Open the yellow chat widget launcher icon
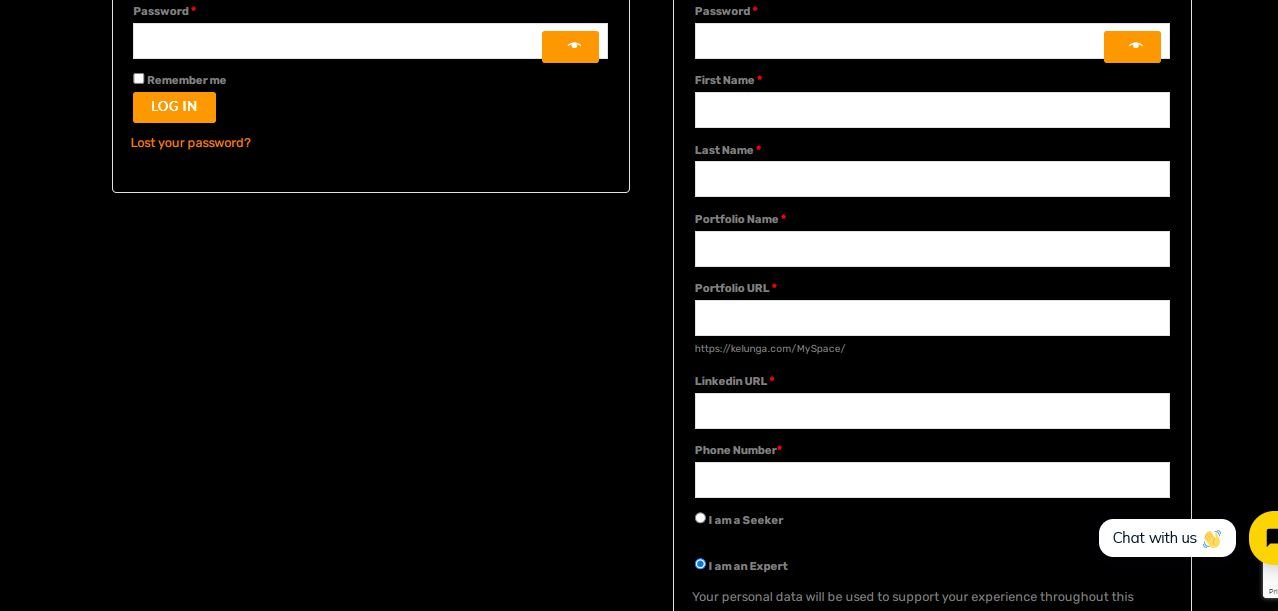 point(1265,538)
